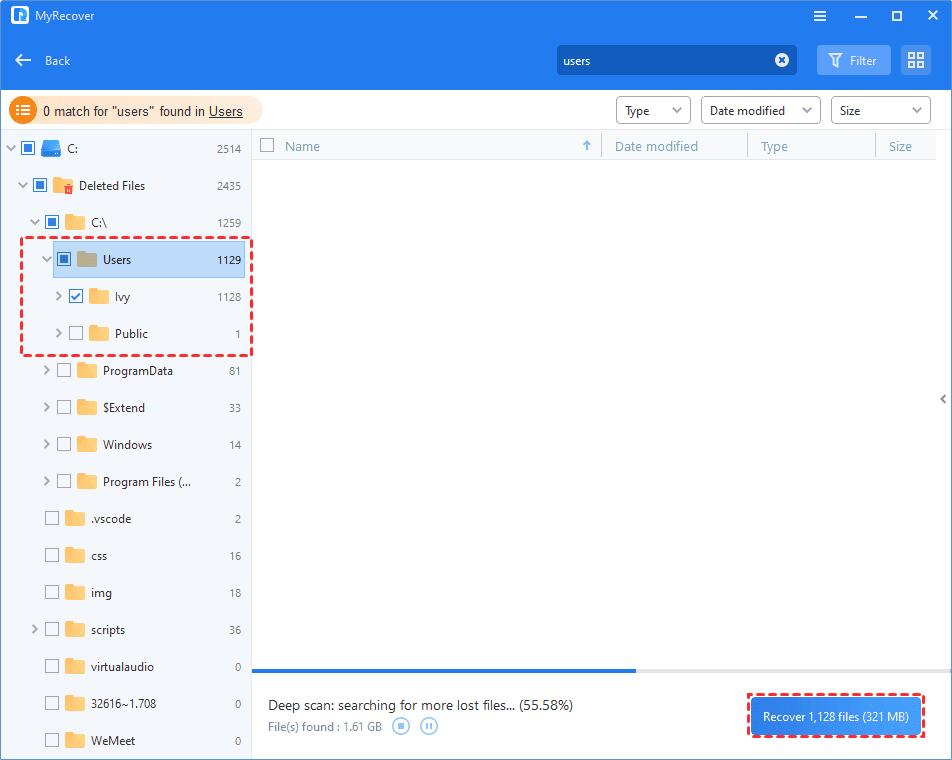The width and height of the screenshot is (952, 760).
Task: Click the orange match summary list icon
Action: (22, 110)
